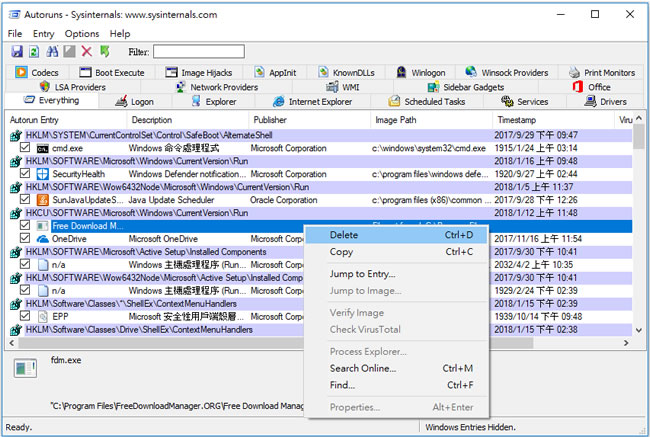Sort by Publisher column header
The height and width of the screenshot is (437, 650).
(x=309, y=120)
